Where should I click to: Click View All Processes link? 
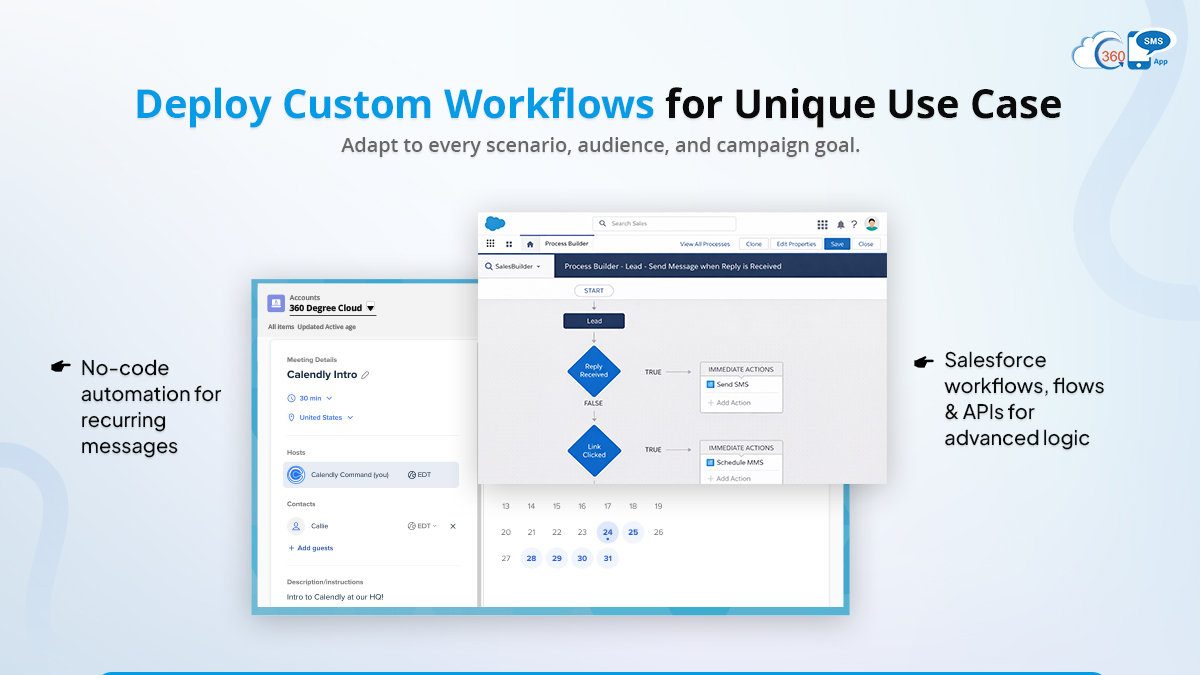(x=704, y=244)
